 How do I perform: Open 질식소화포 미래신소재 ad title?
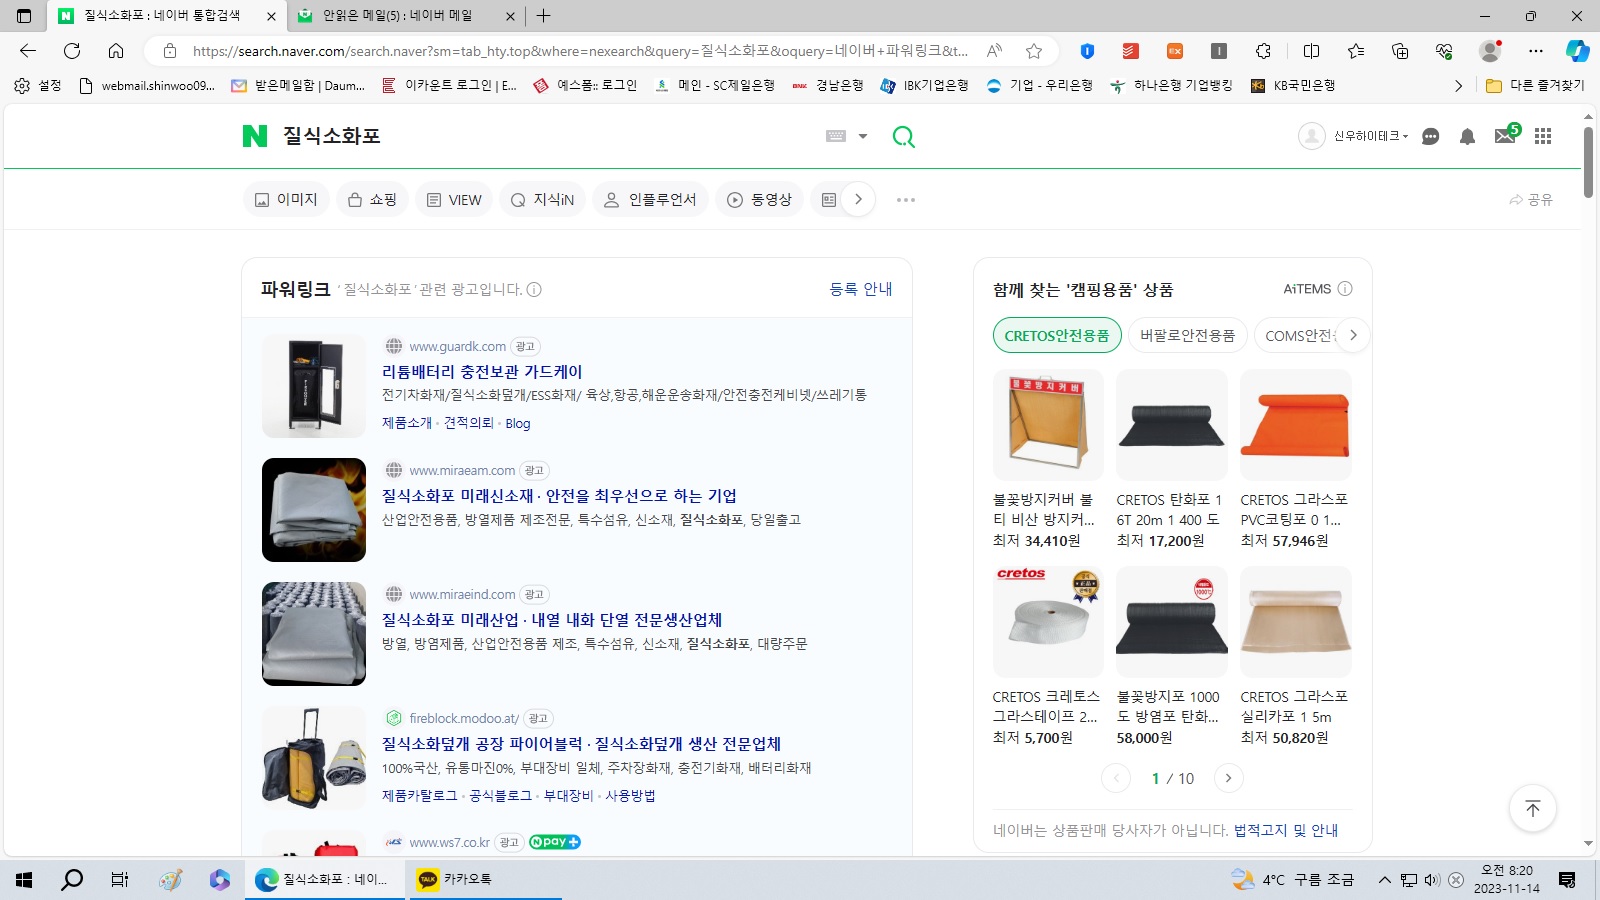coord(559,496)
